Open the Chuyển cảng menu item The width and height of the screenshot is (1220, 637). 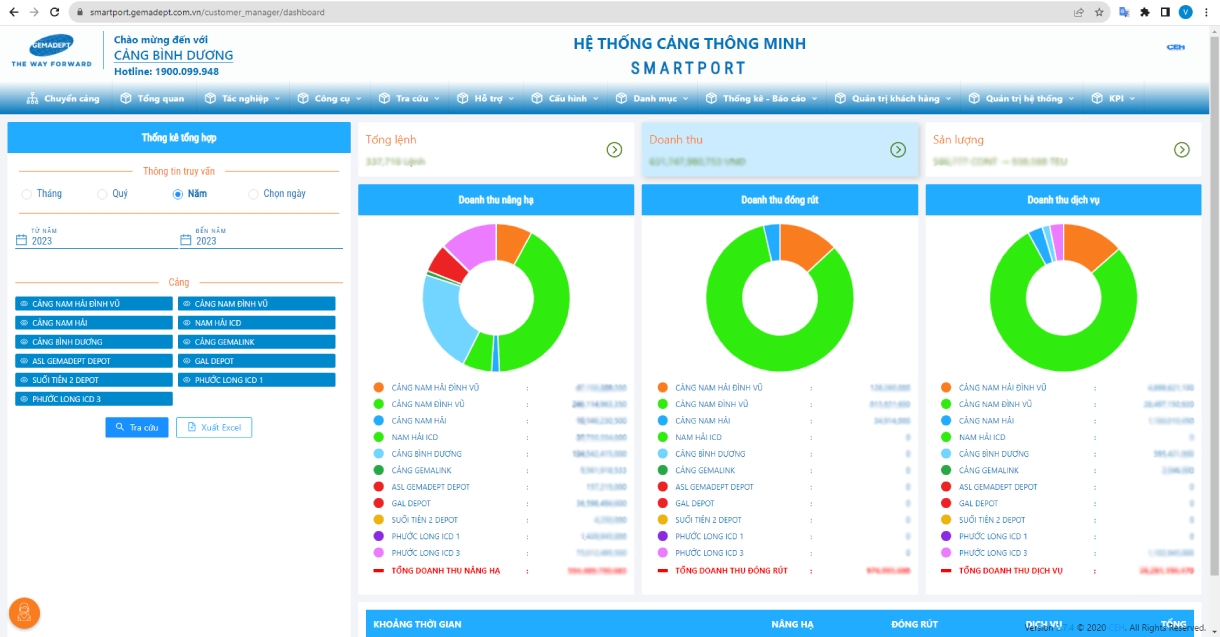(x=62, y=98)
